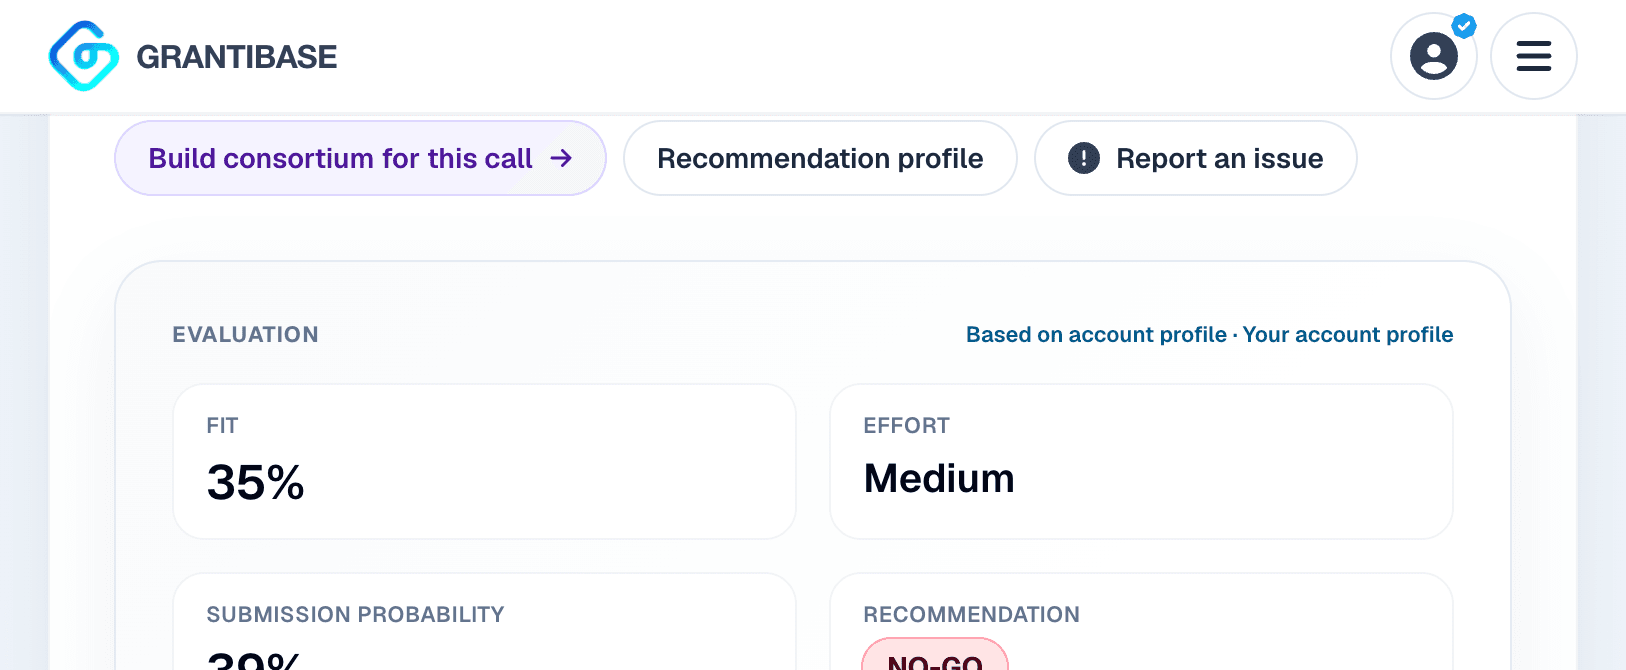This screenshot has width=1626, height=670.
Task: Click the exclamation icon beside Report an issue
Action: [1084, 158]
